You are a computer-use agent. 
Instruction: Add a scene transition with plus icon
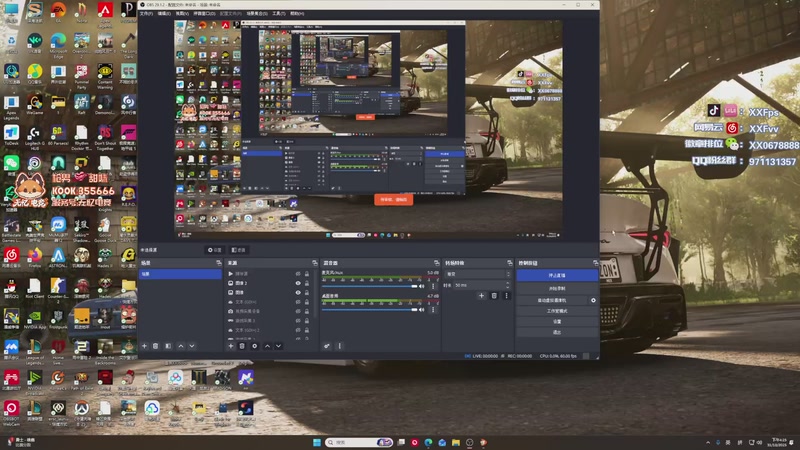click(481, 295)
